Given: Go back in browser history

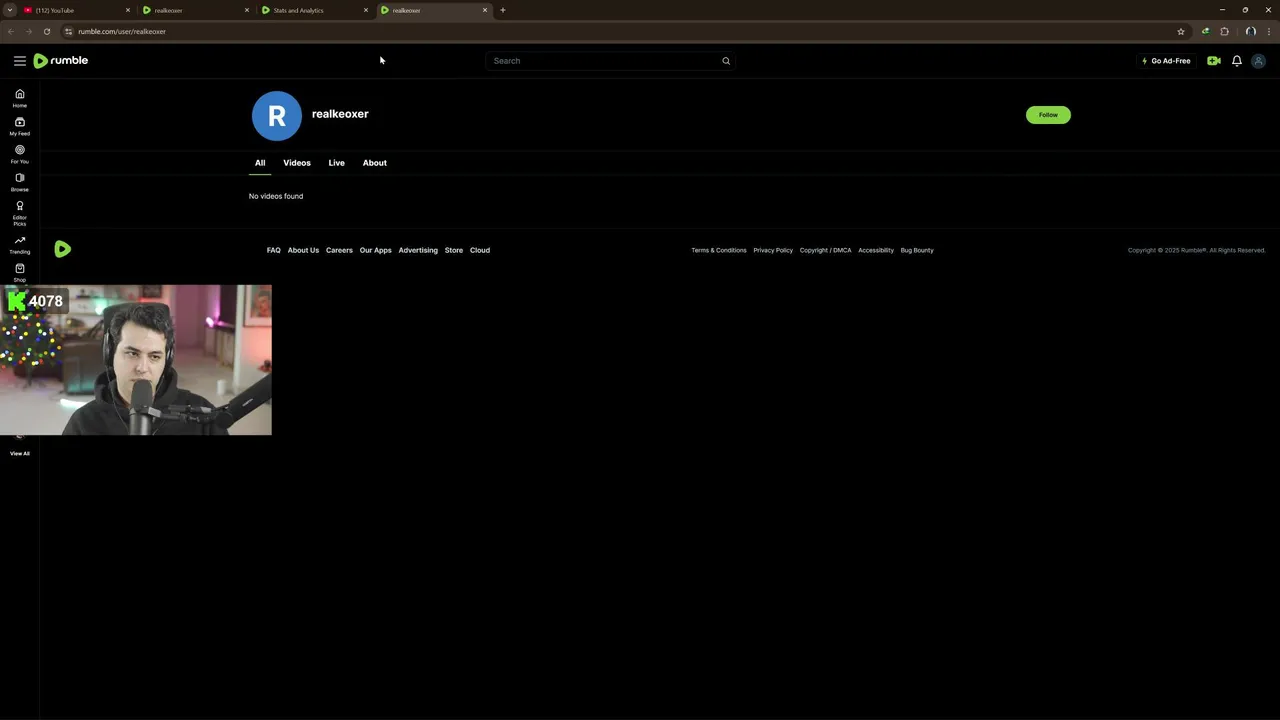Looking at the screenshot, I should (10, 31).
